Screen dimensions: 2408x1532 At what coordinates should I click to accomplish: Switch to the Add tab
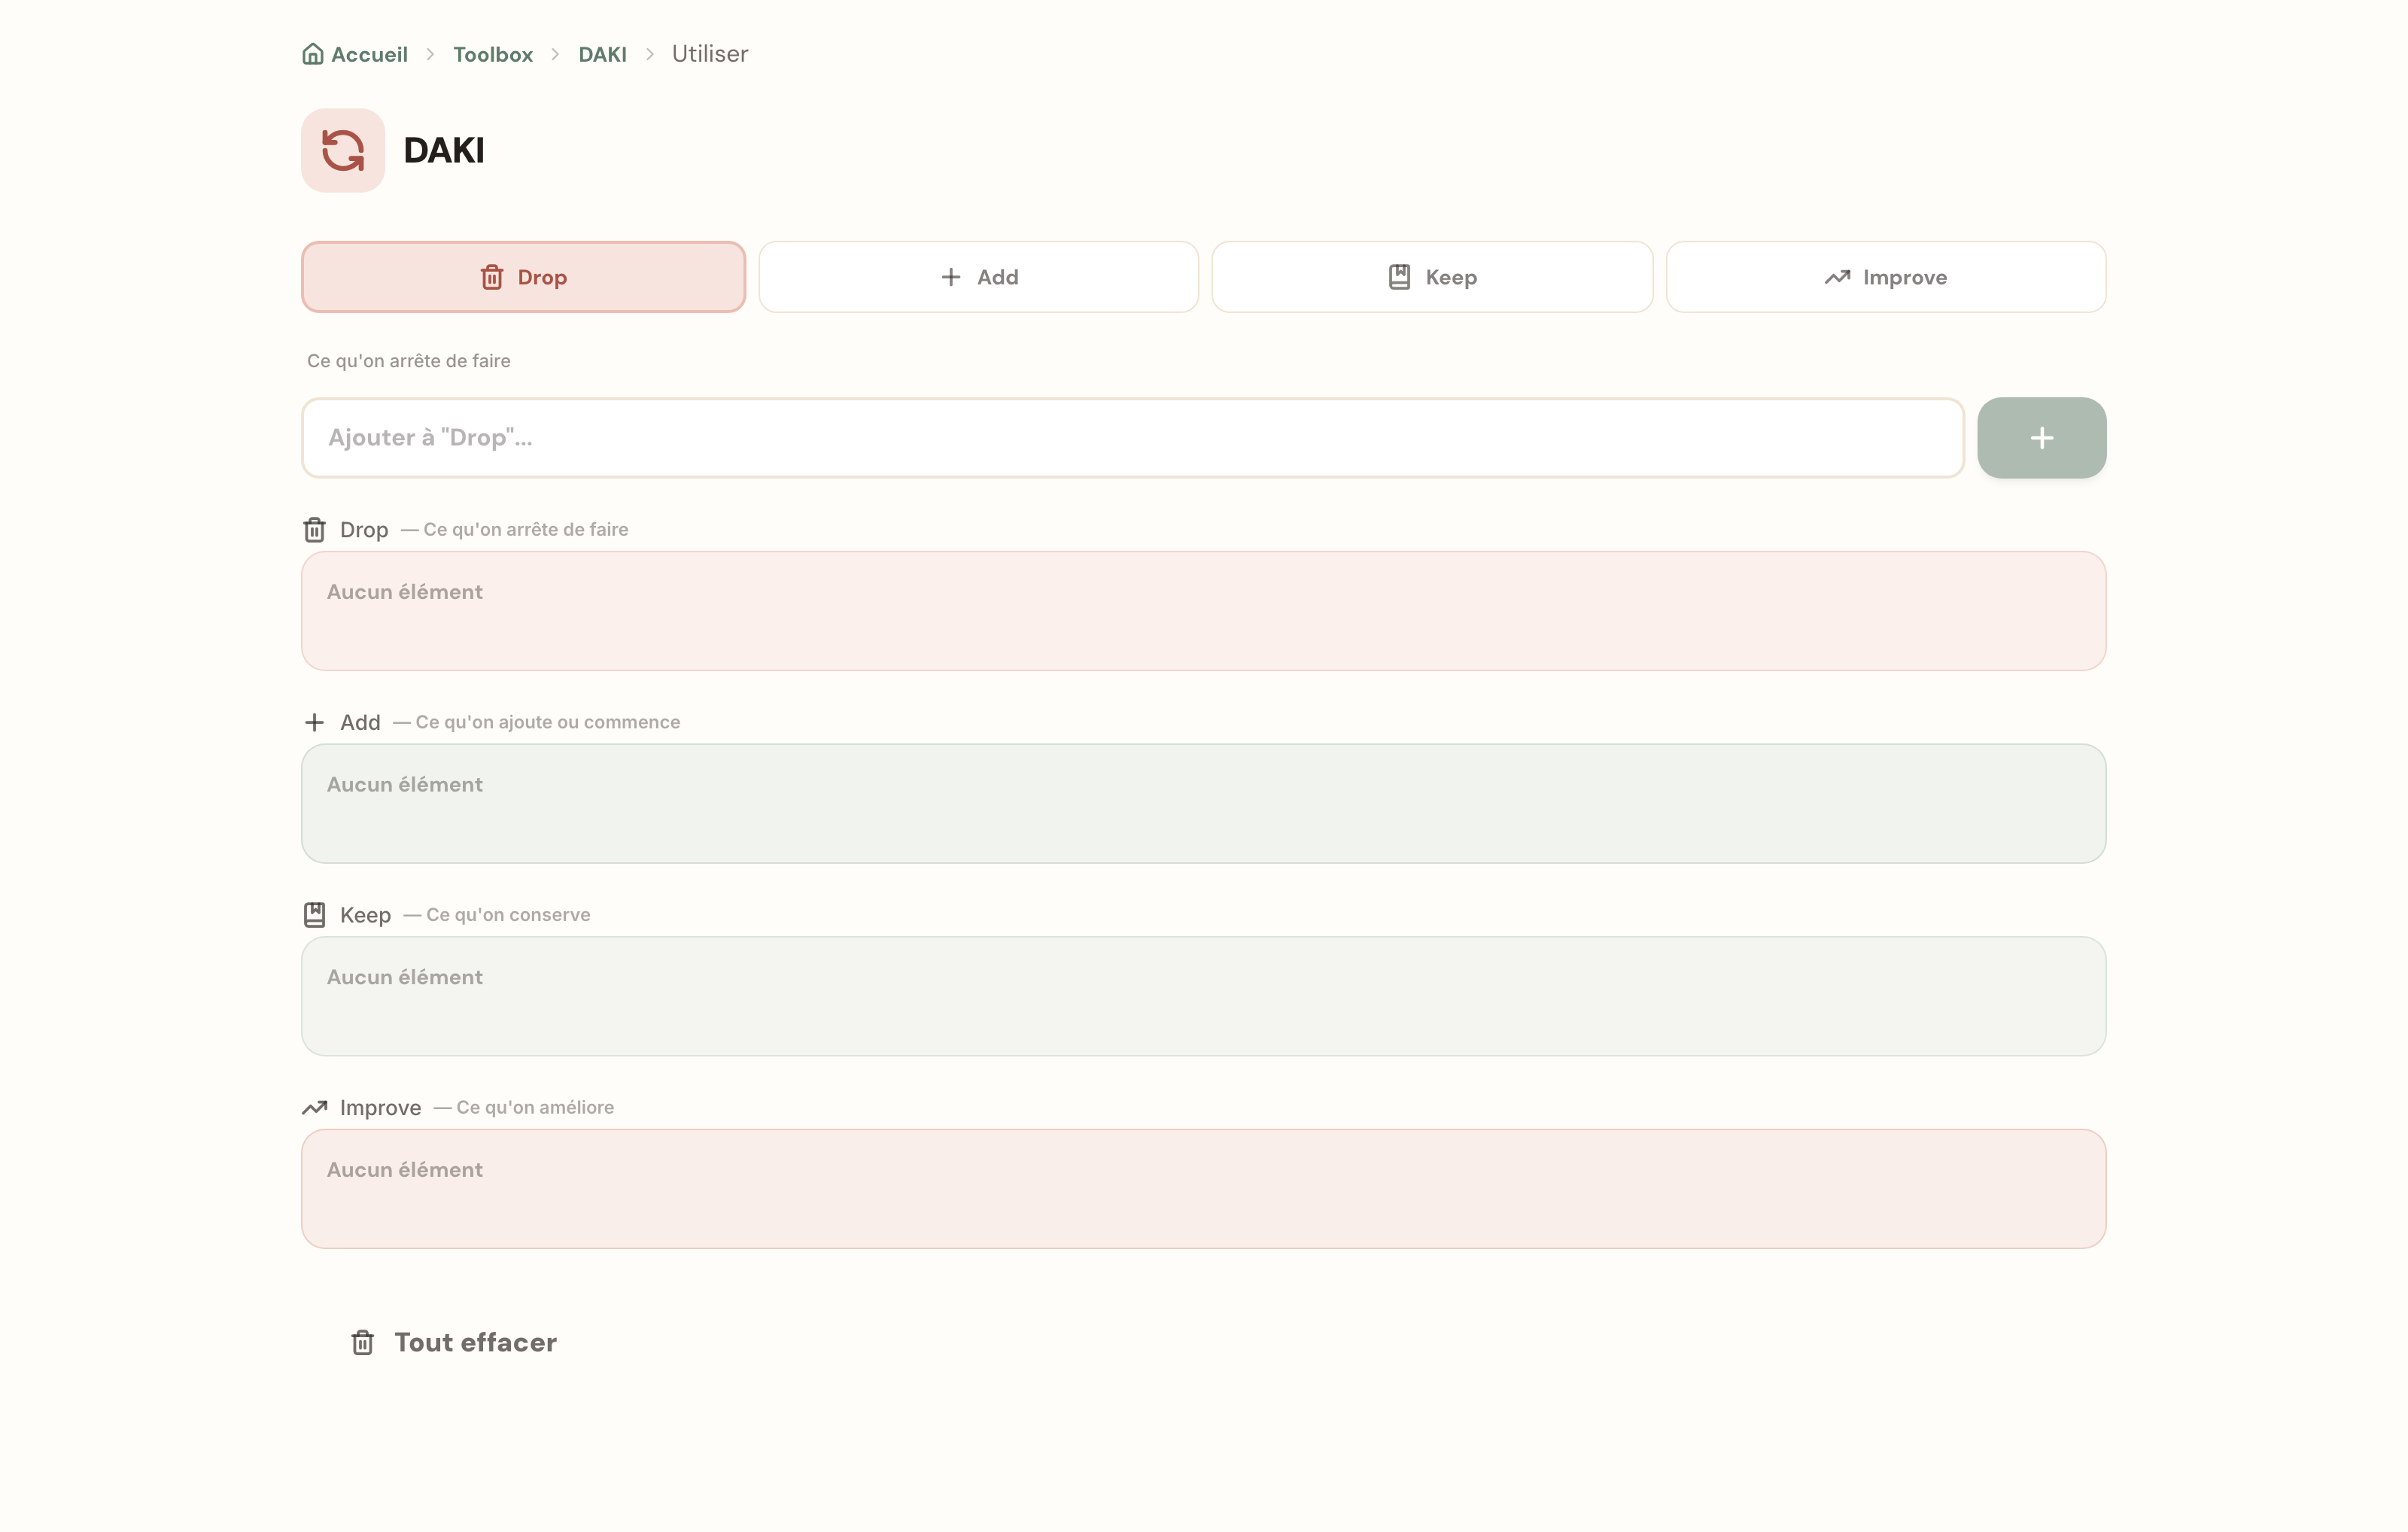pos(979,277)
